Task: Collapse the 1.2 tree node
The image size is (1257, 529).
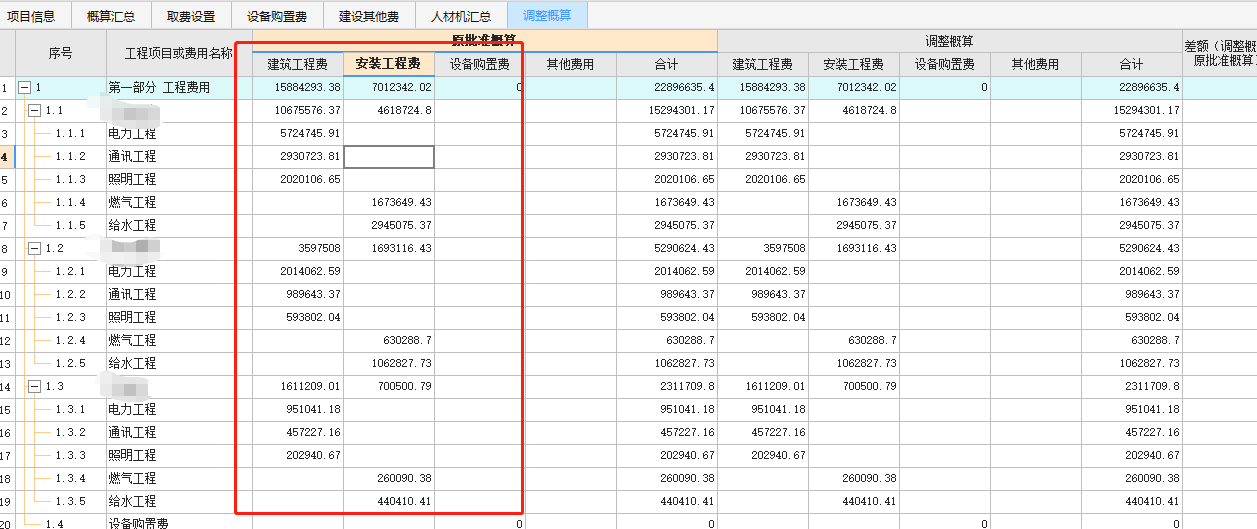Action: [x=35, y=249]
